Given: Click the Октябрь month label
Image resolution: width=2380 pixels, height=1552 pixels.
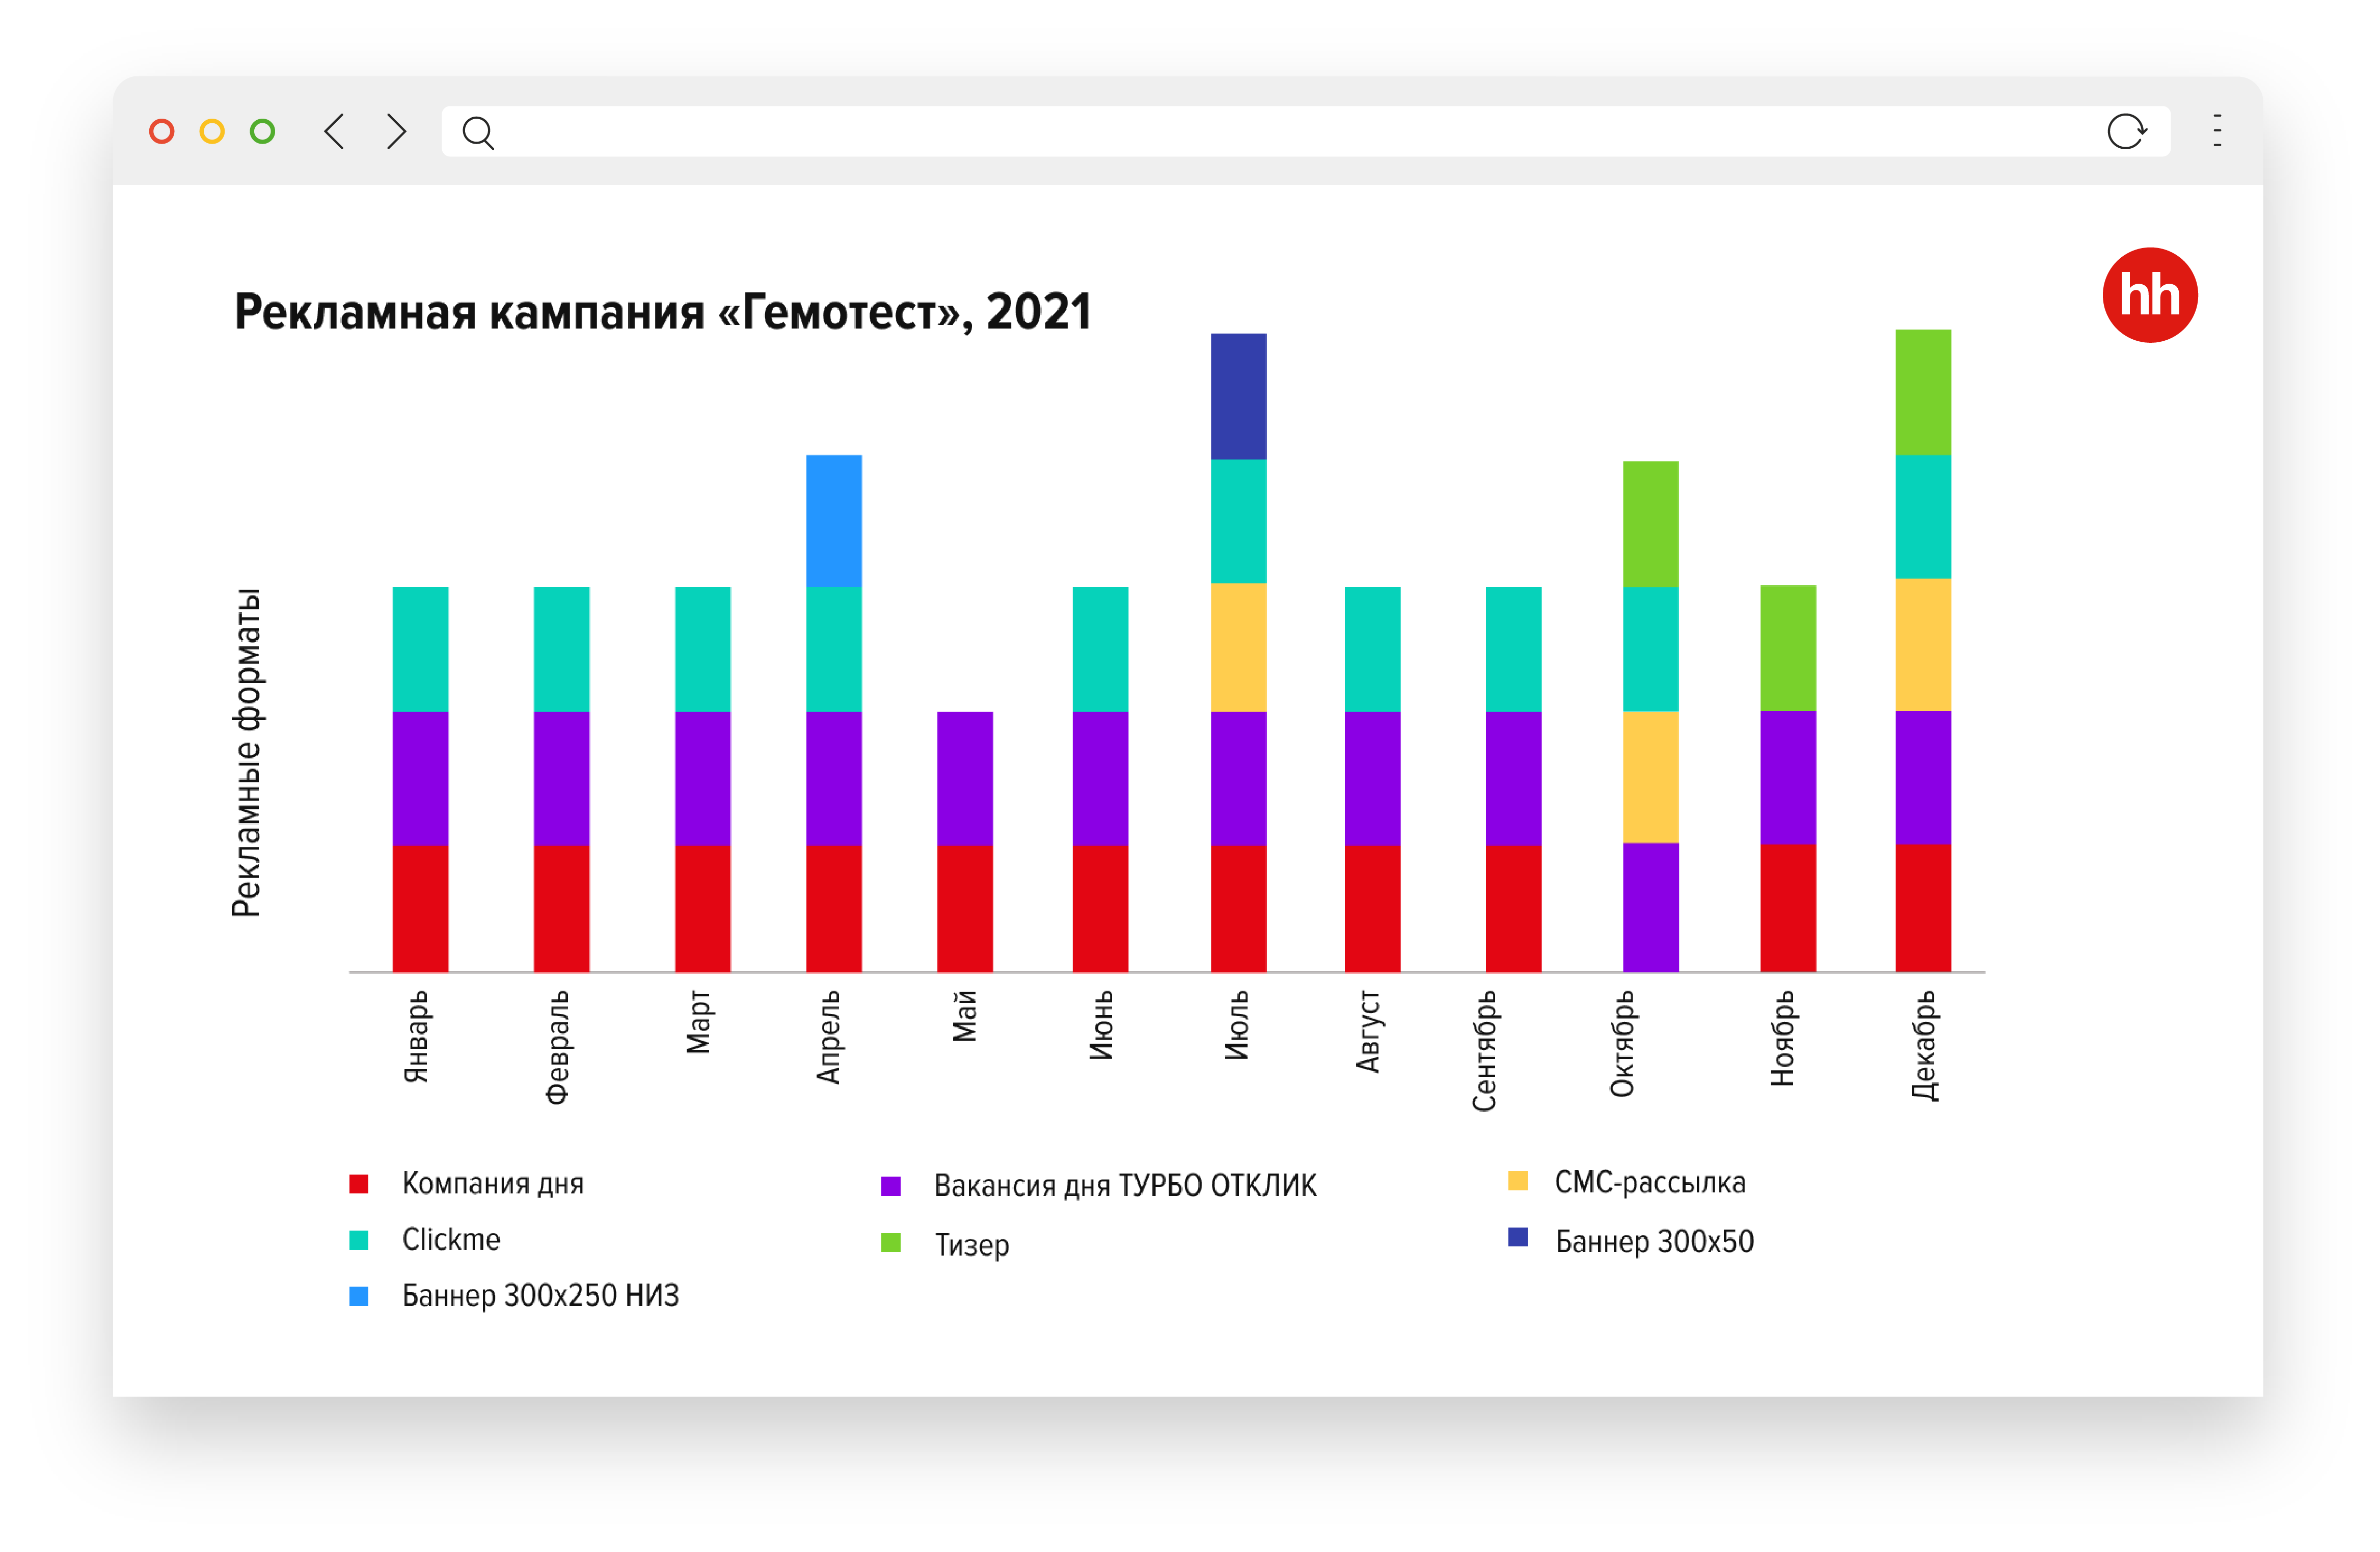Looking at the screenshot, I should [1622, 1044].
